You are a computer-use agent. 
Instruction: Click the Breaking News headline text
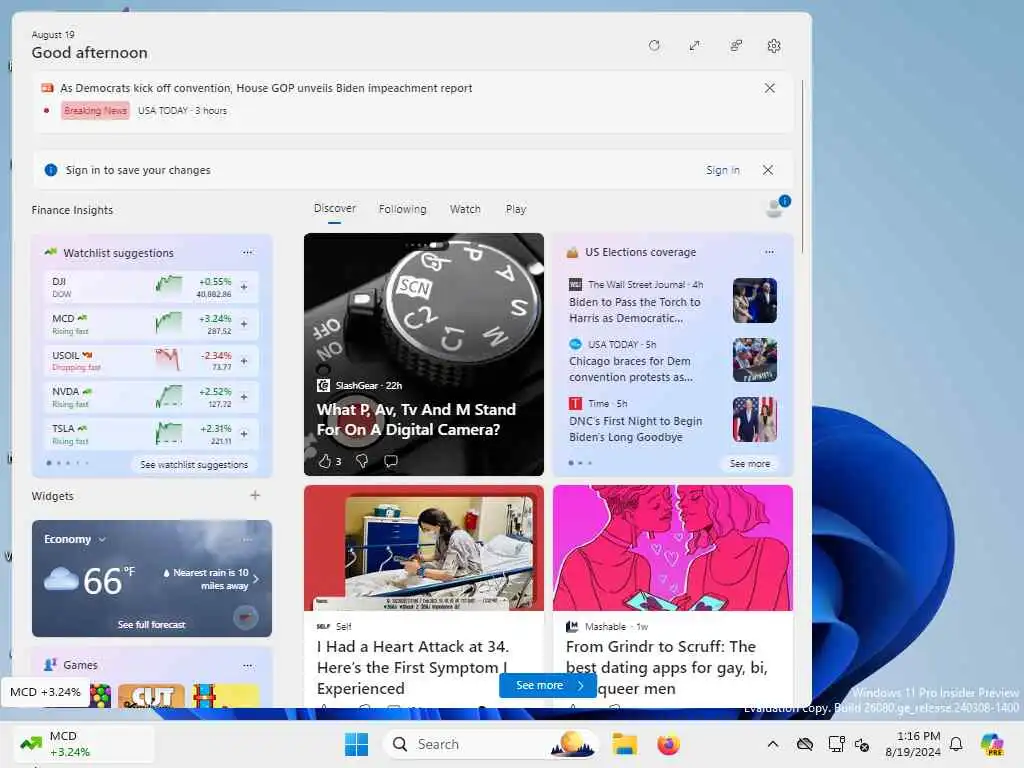[266, 88]
